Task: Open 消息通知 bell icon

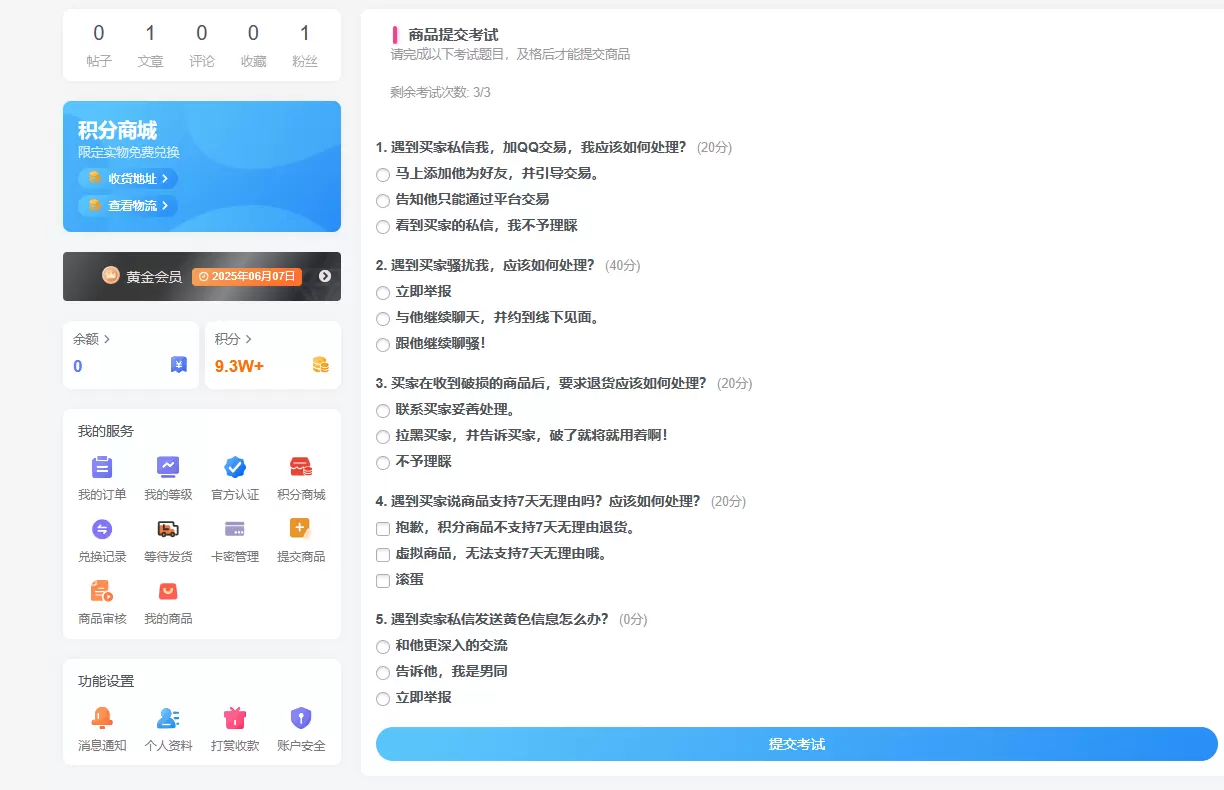Action: [102, 717]
